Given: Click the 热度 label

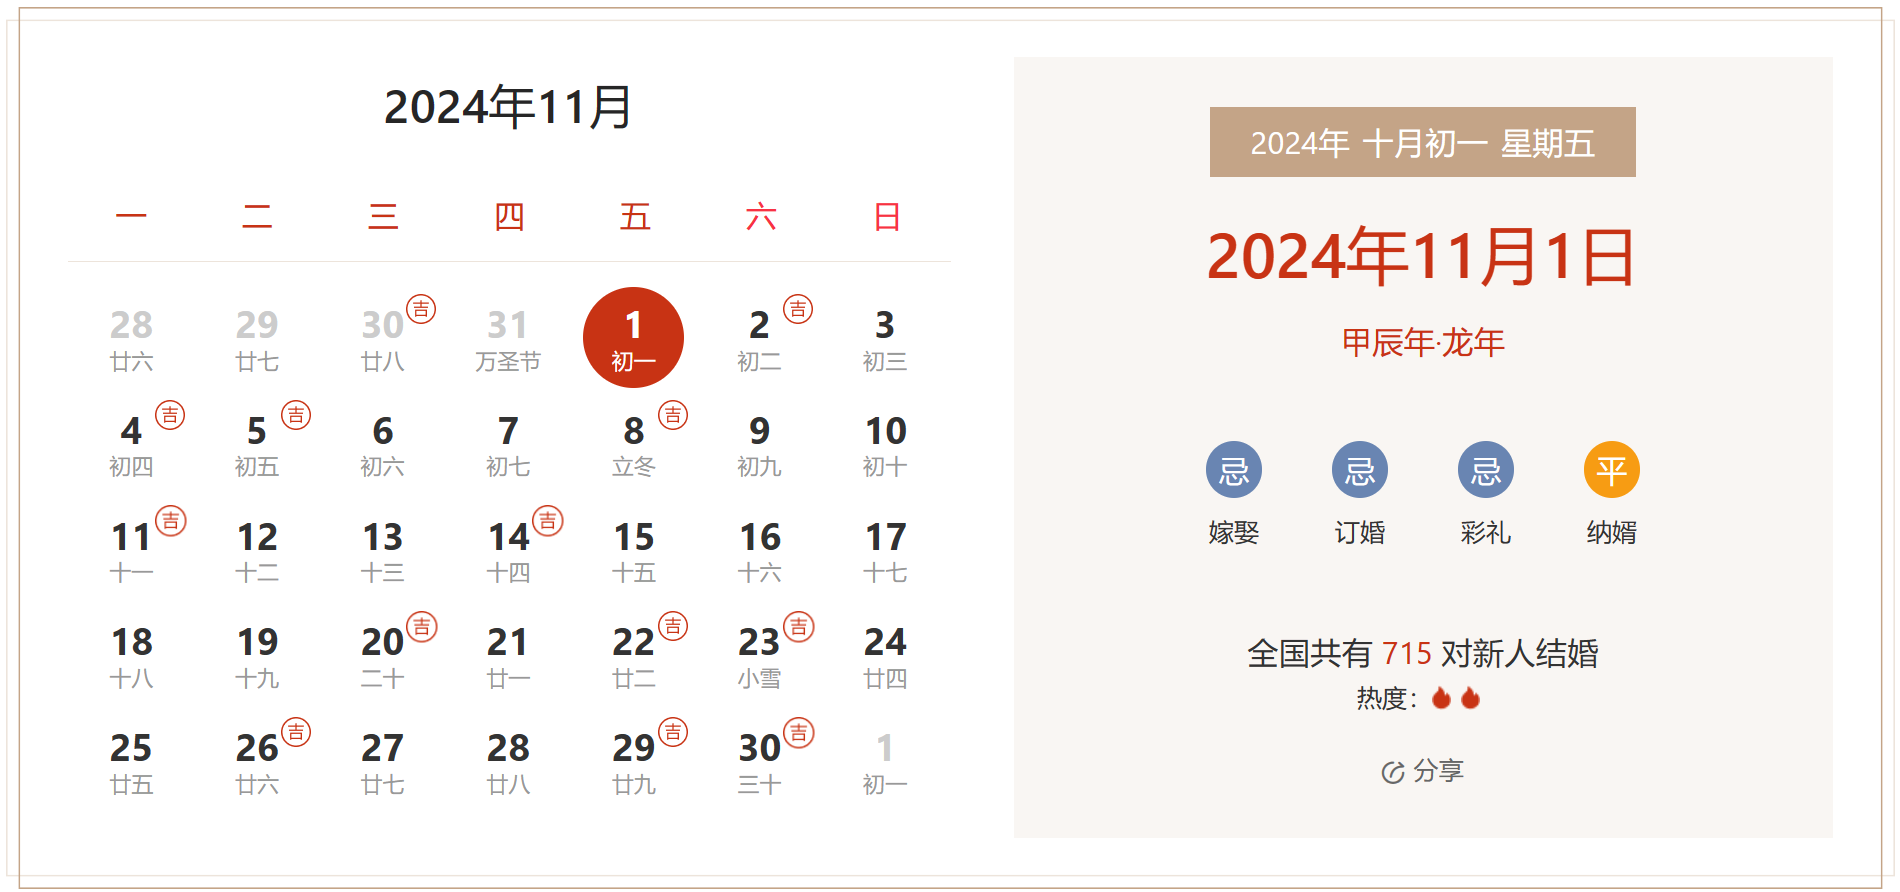Looking at the screenshot, I should 1386,698.
